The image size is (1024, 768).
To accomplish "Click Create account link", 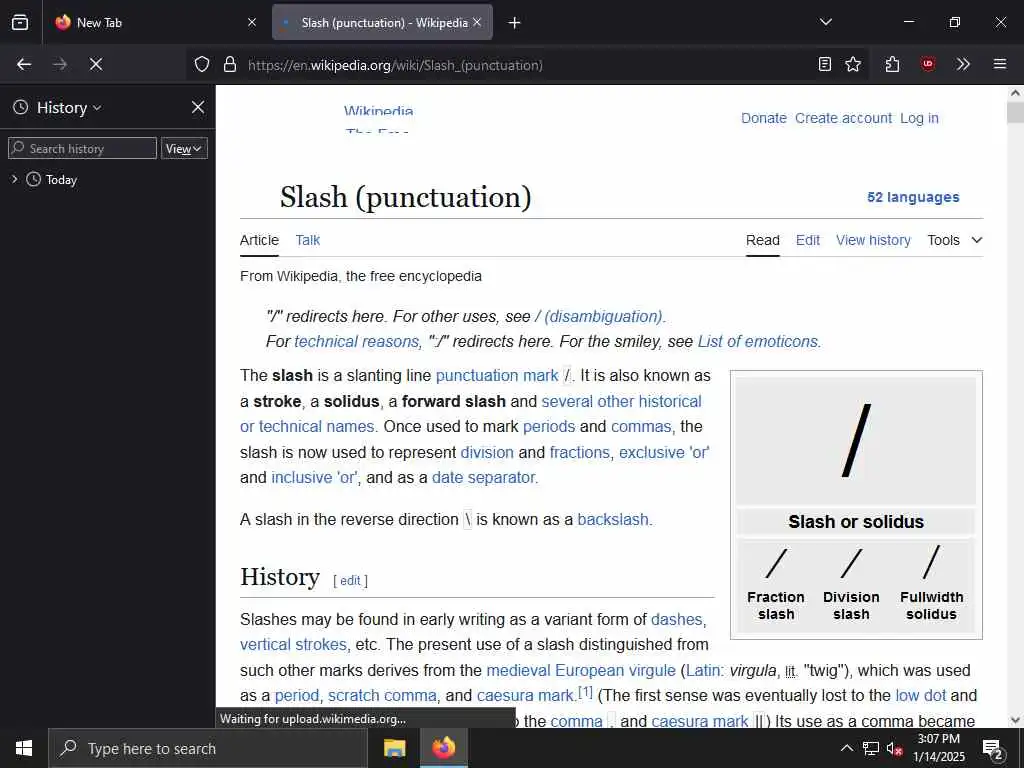I will 843,118.
